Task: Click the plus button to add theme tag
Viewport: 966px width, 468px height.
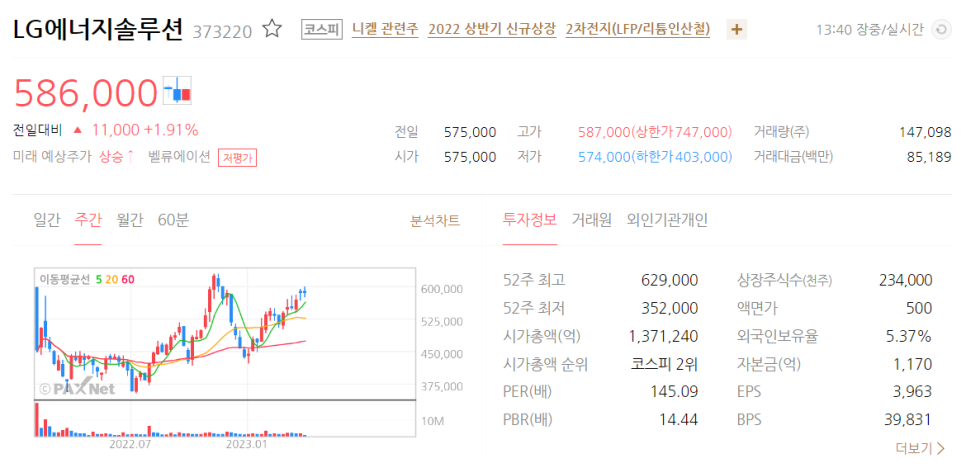Action: click(x=737, y=30)
